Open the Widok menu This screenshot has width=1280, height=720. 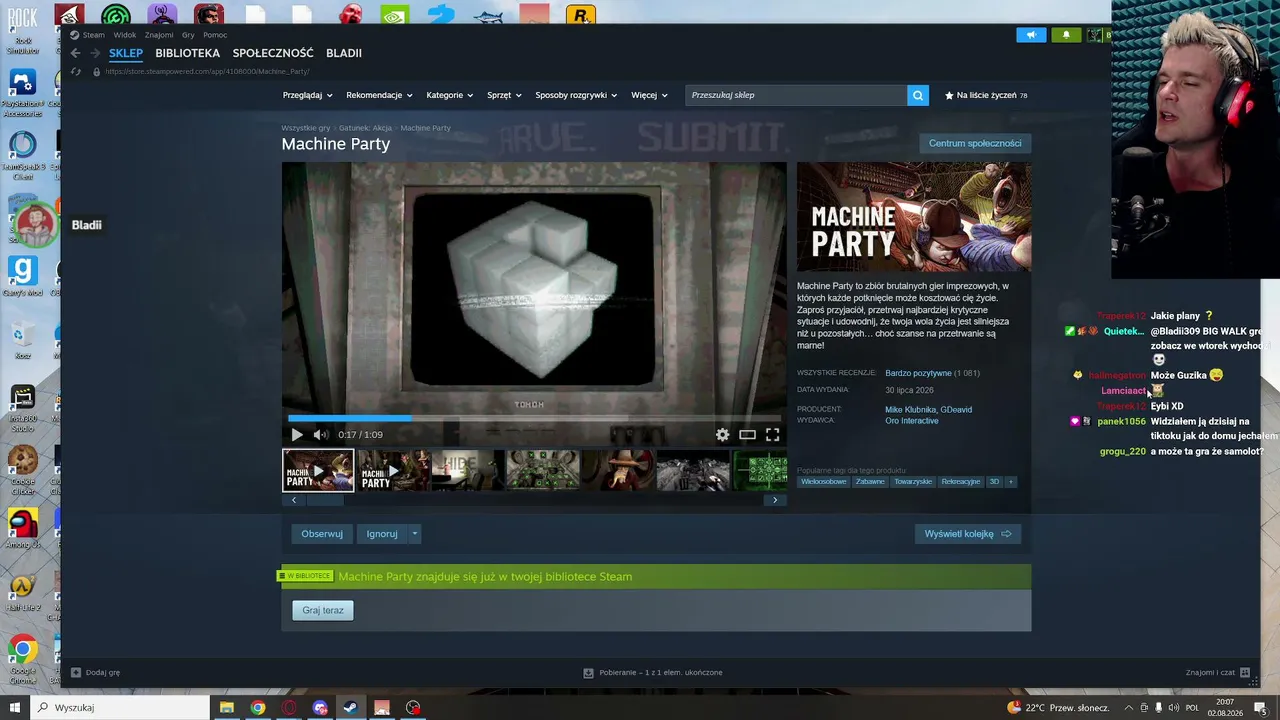point(125,35)
